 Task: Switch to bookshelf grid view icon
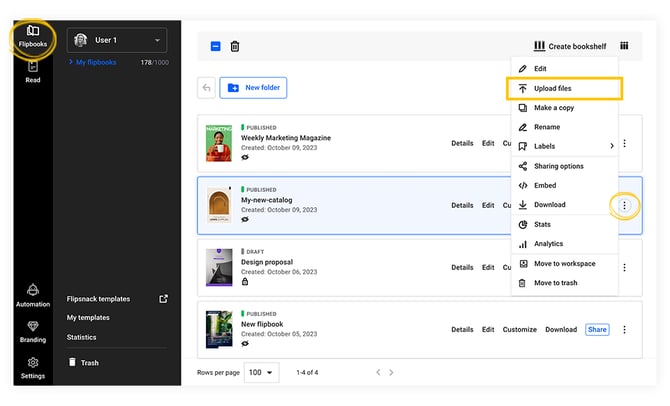tap(624, 46)
